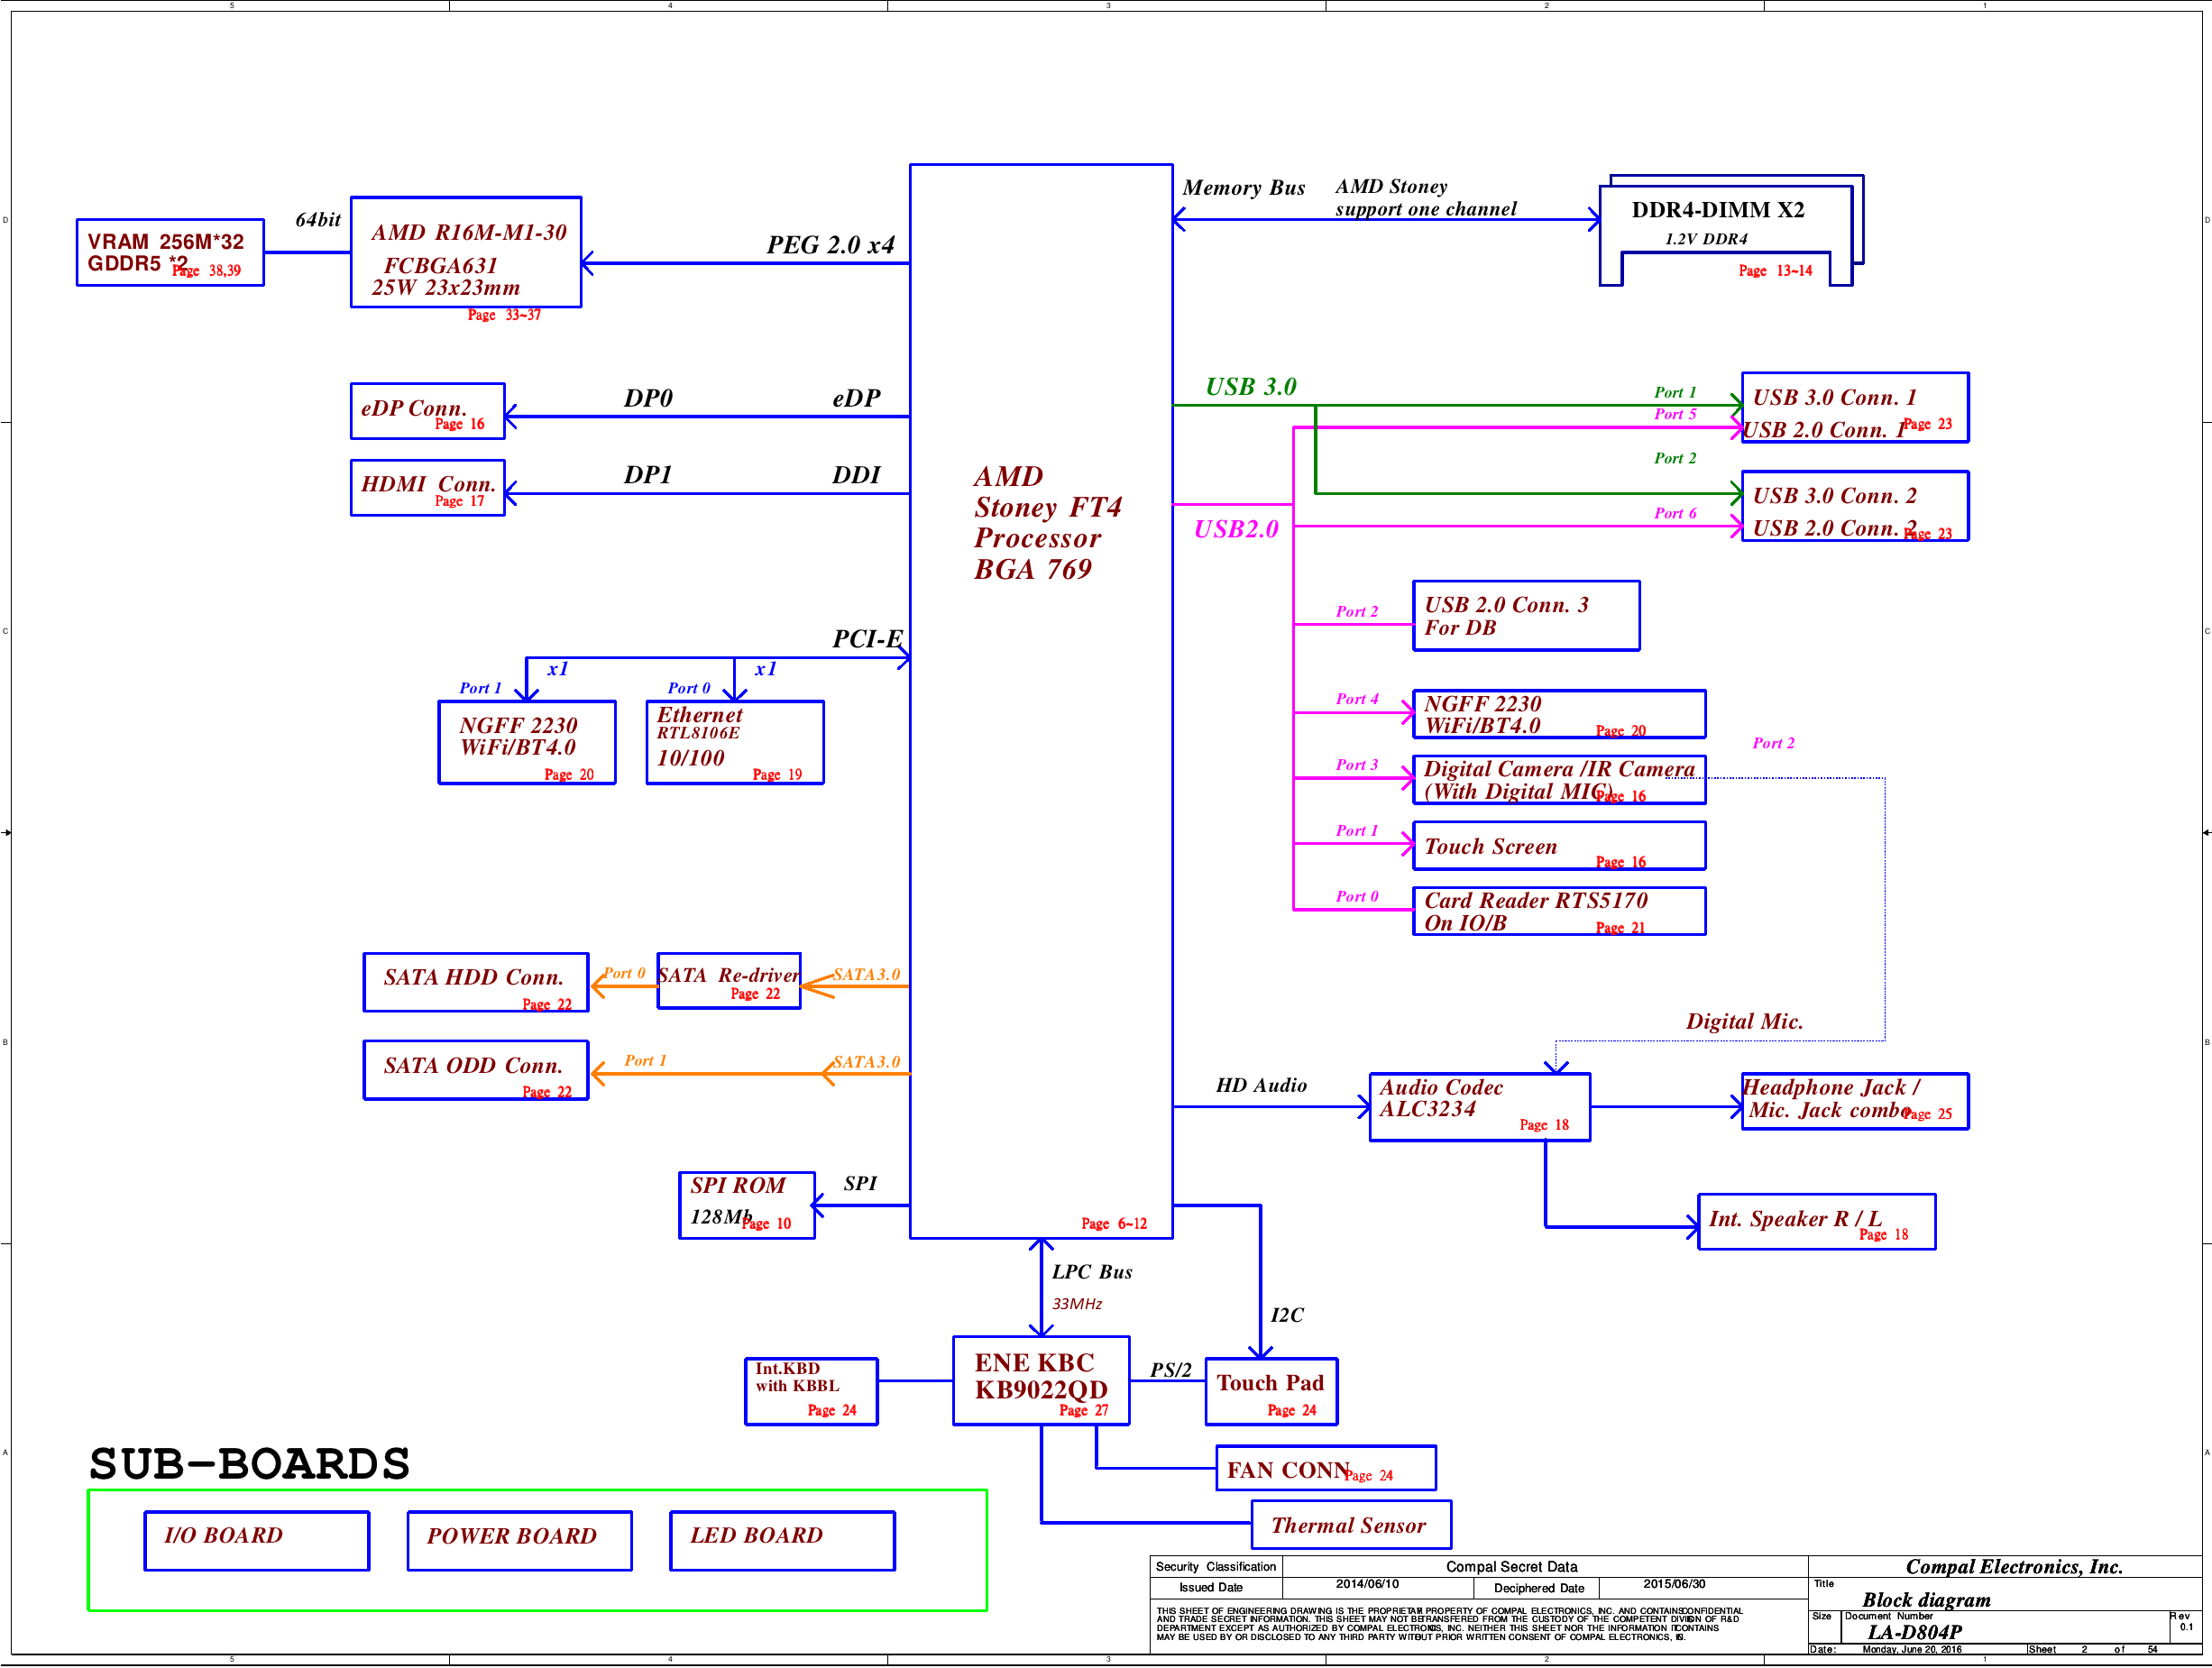Click the Digital Mic. label
The width and height of the screenshot is (2212, 1668).
[x=1745, y=1021]
